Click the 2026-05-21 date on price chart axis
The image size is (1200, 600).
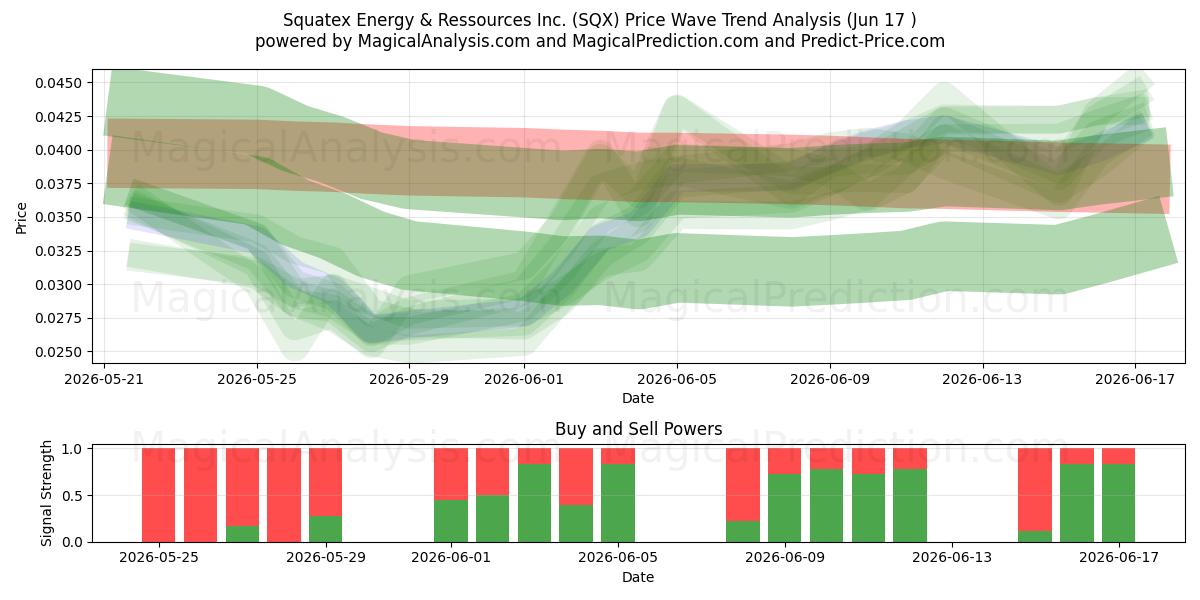tap(105, 379)
